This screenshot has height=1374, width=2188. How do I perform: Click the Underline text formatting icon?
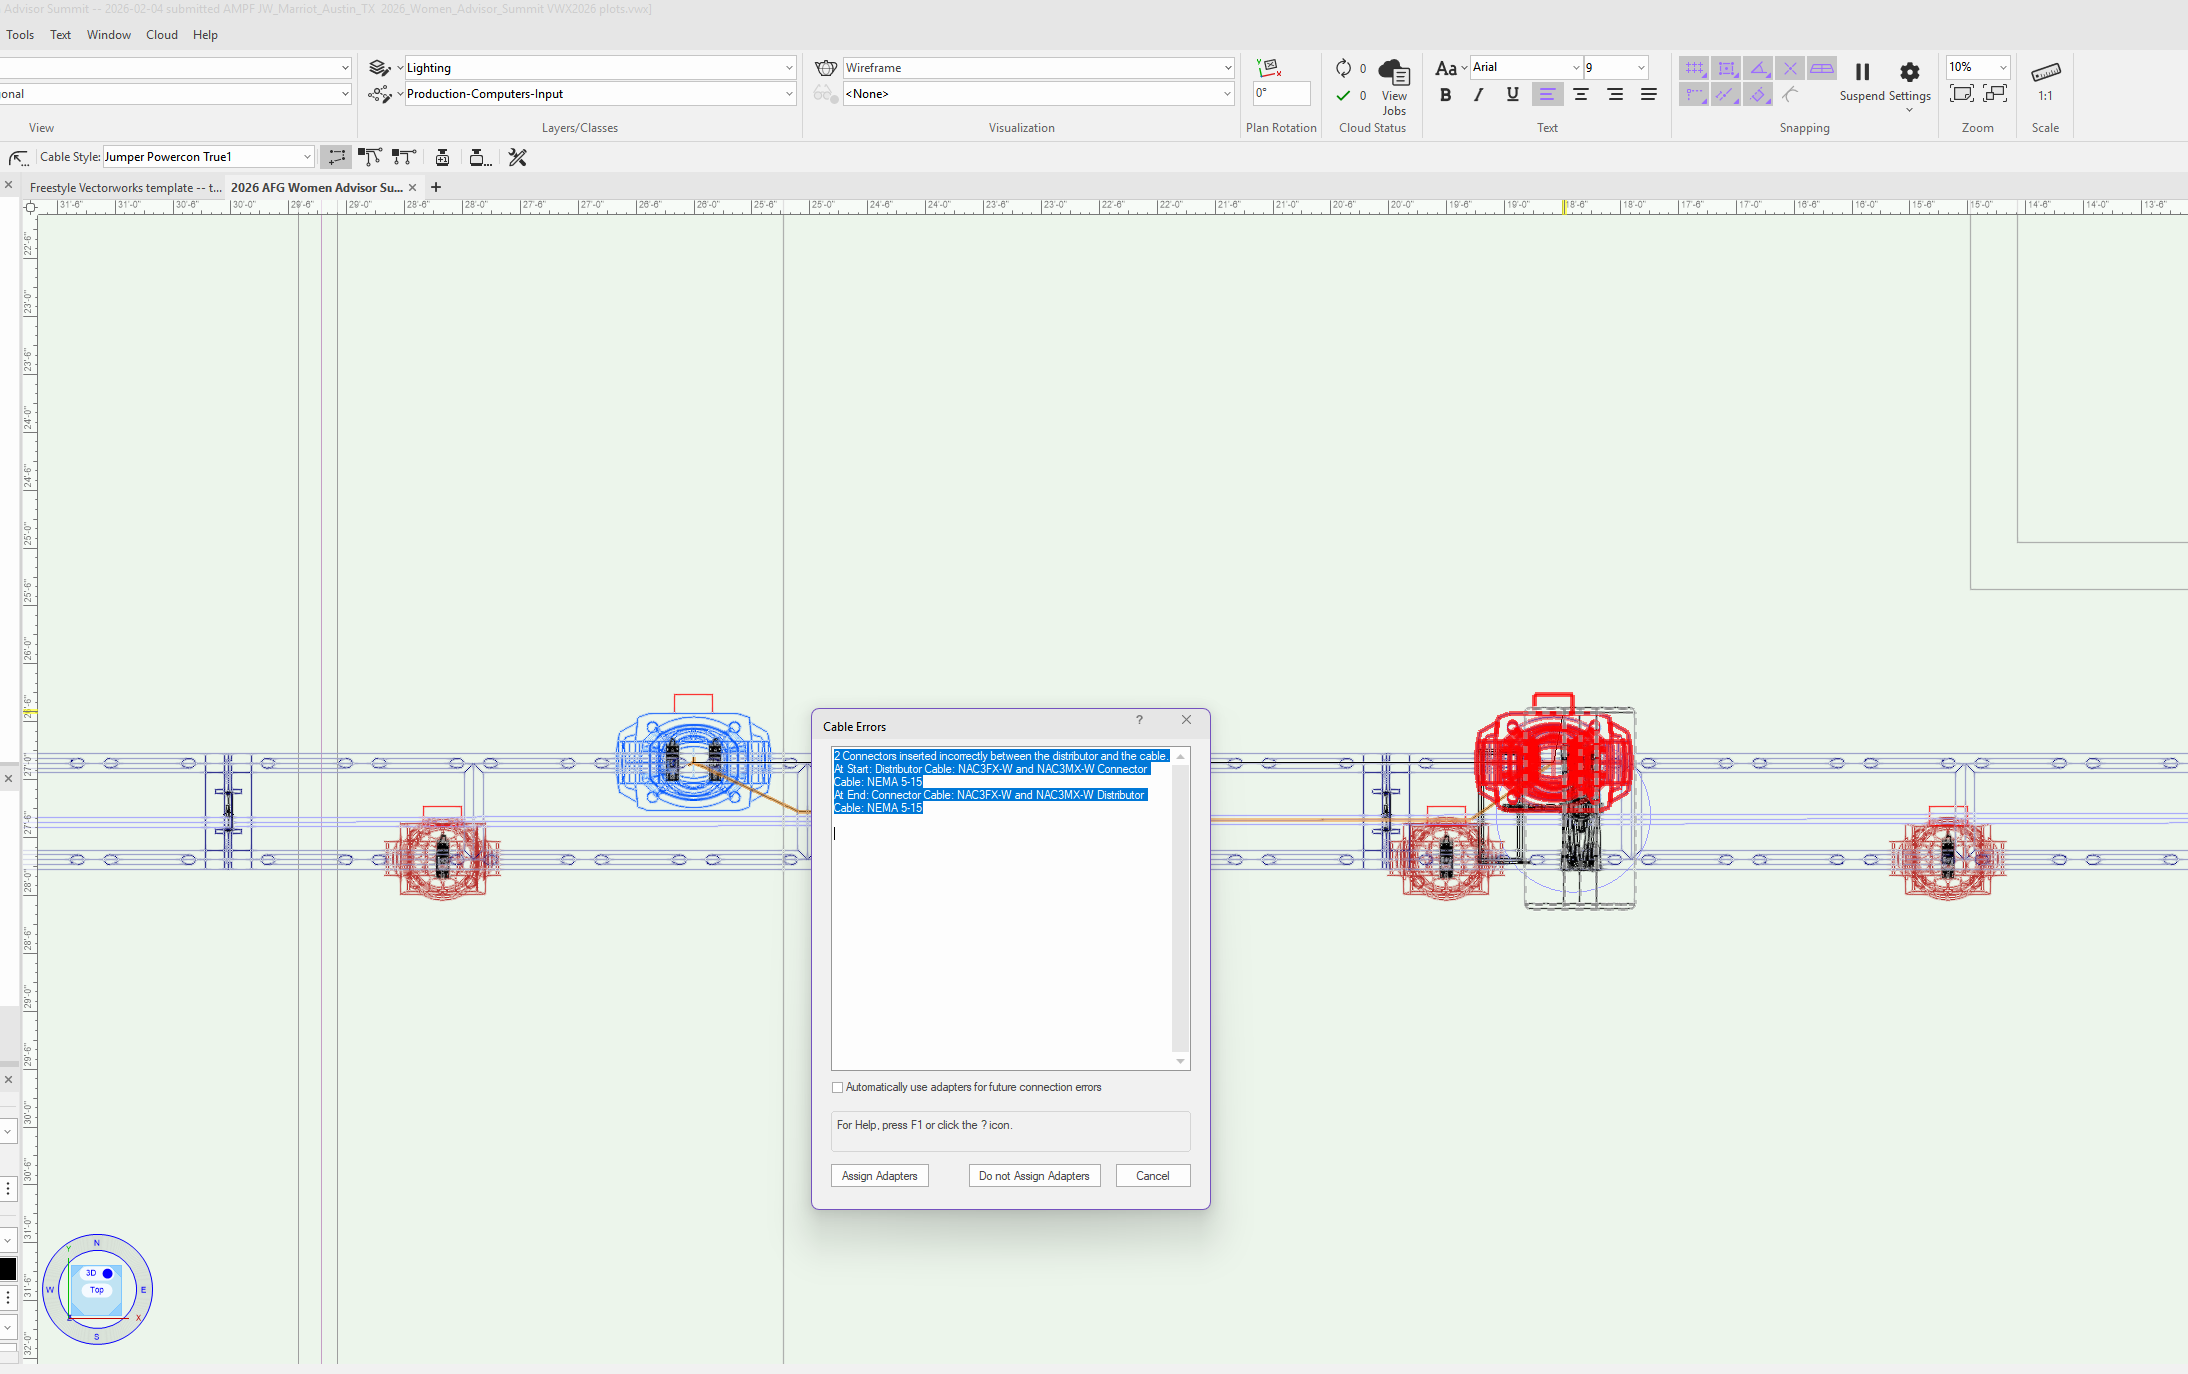pyautogui.click(x=1512, y=95)
